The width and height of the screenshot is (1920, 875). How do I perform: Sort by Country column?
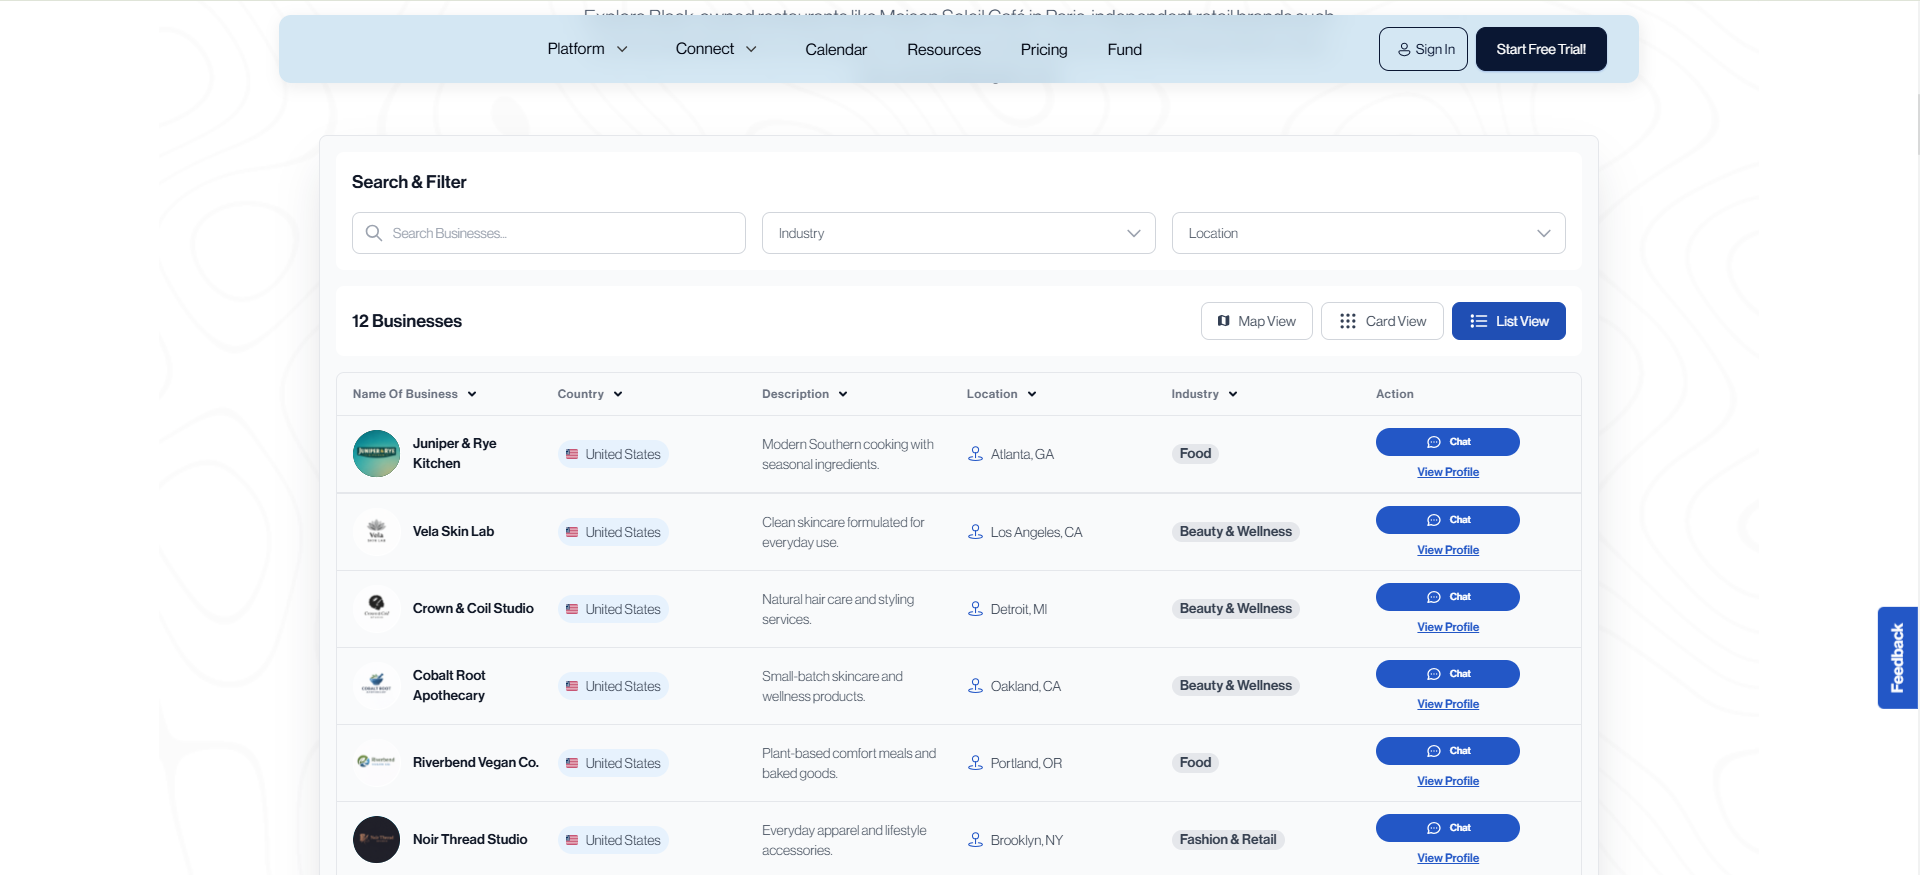coord(590,394)
